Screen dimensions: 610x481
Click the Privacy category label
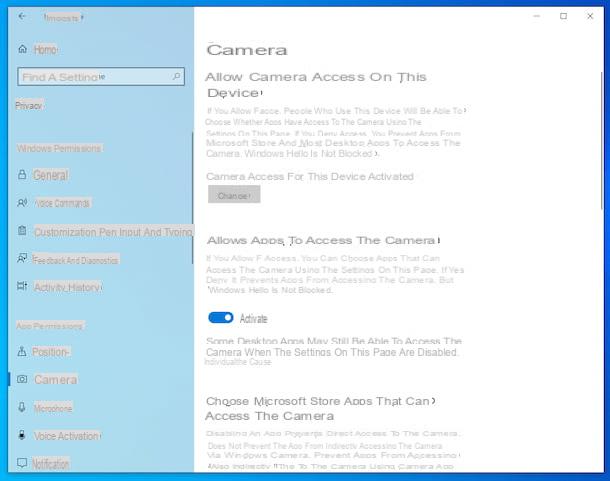coord(29,105)
